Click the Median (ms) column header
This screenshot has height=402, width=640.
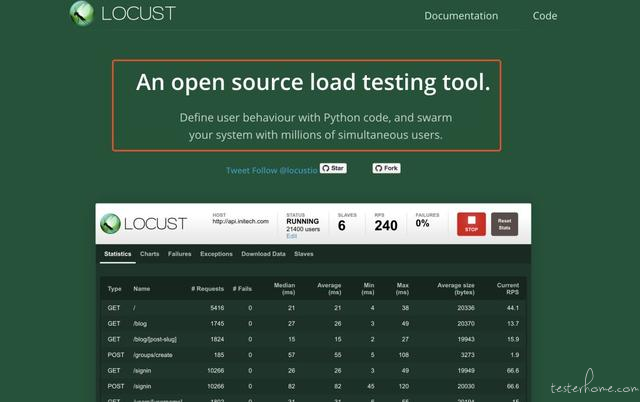tap(284, 289)
